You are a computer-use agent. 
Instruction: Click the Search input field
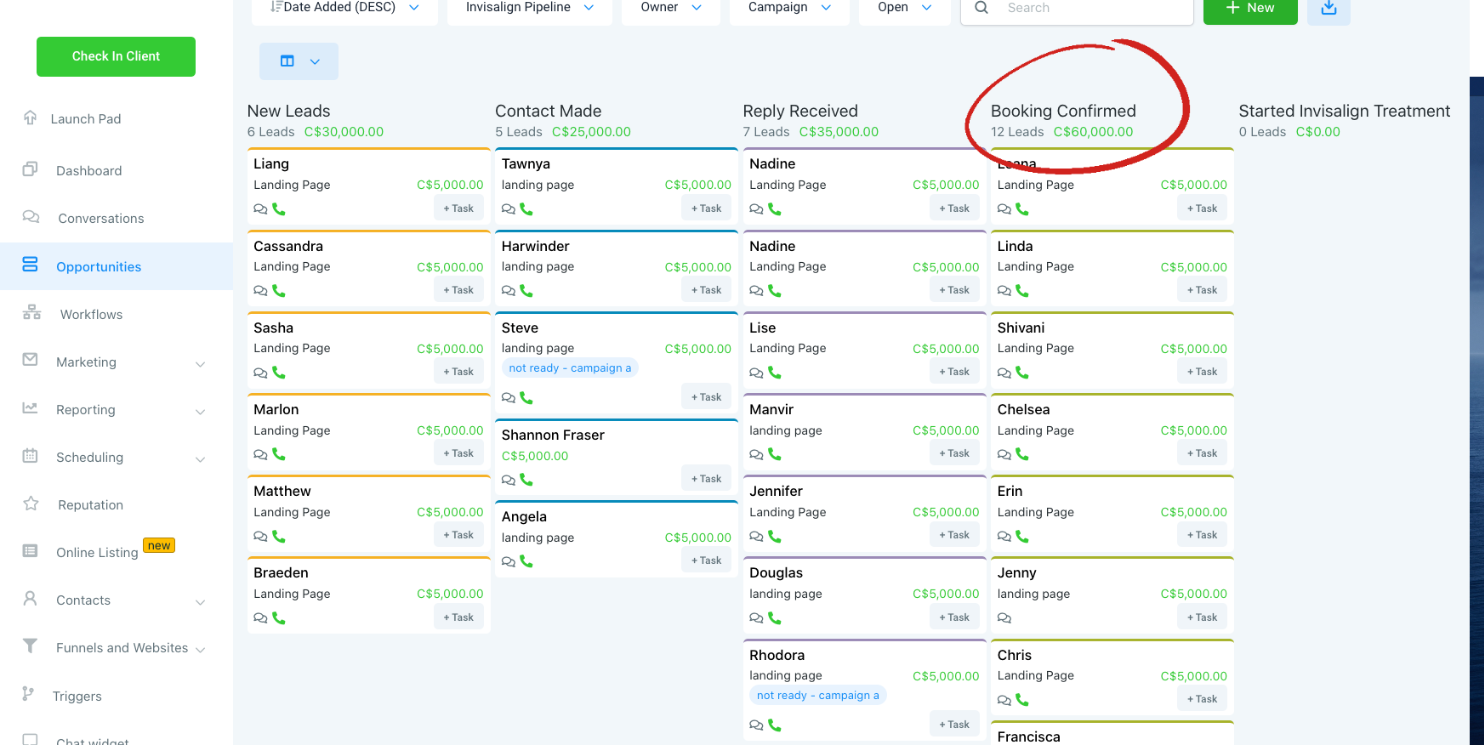pyautogui.click(x=1077, y=8)
